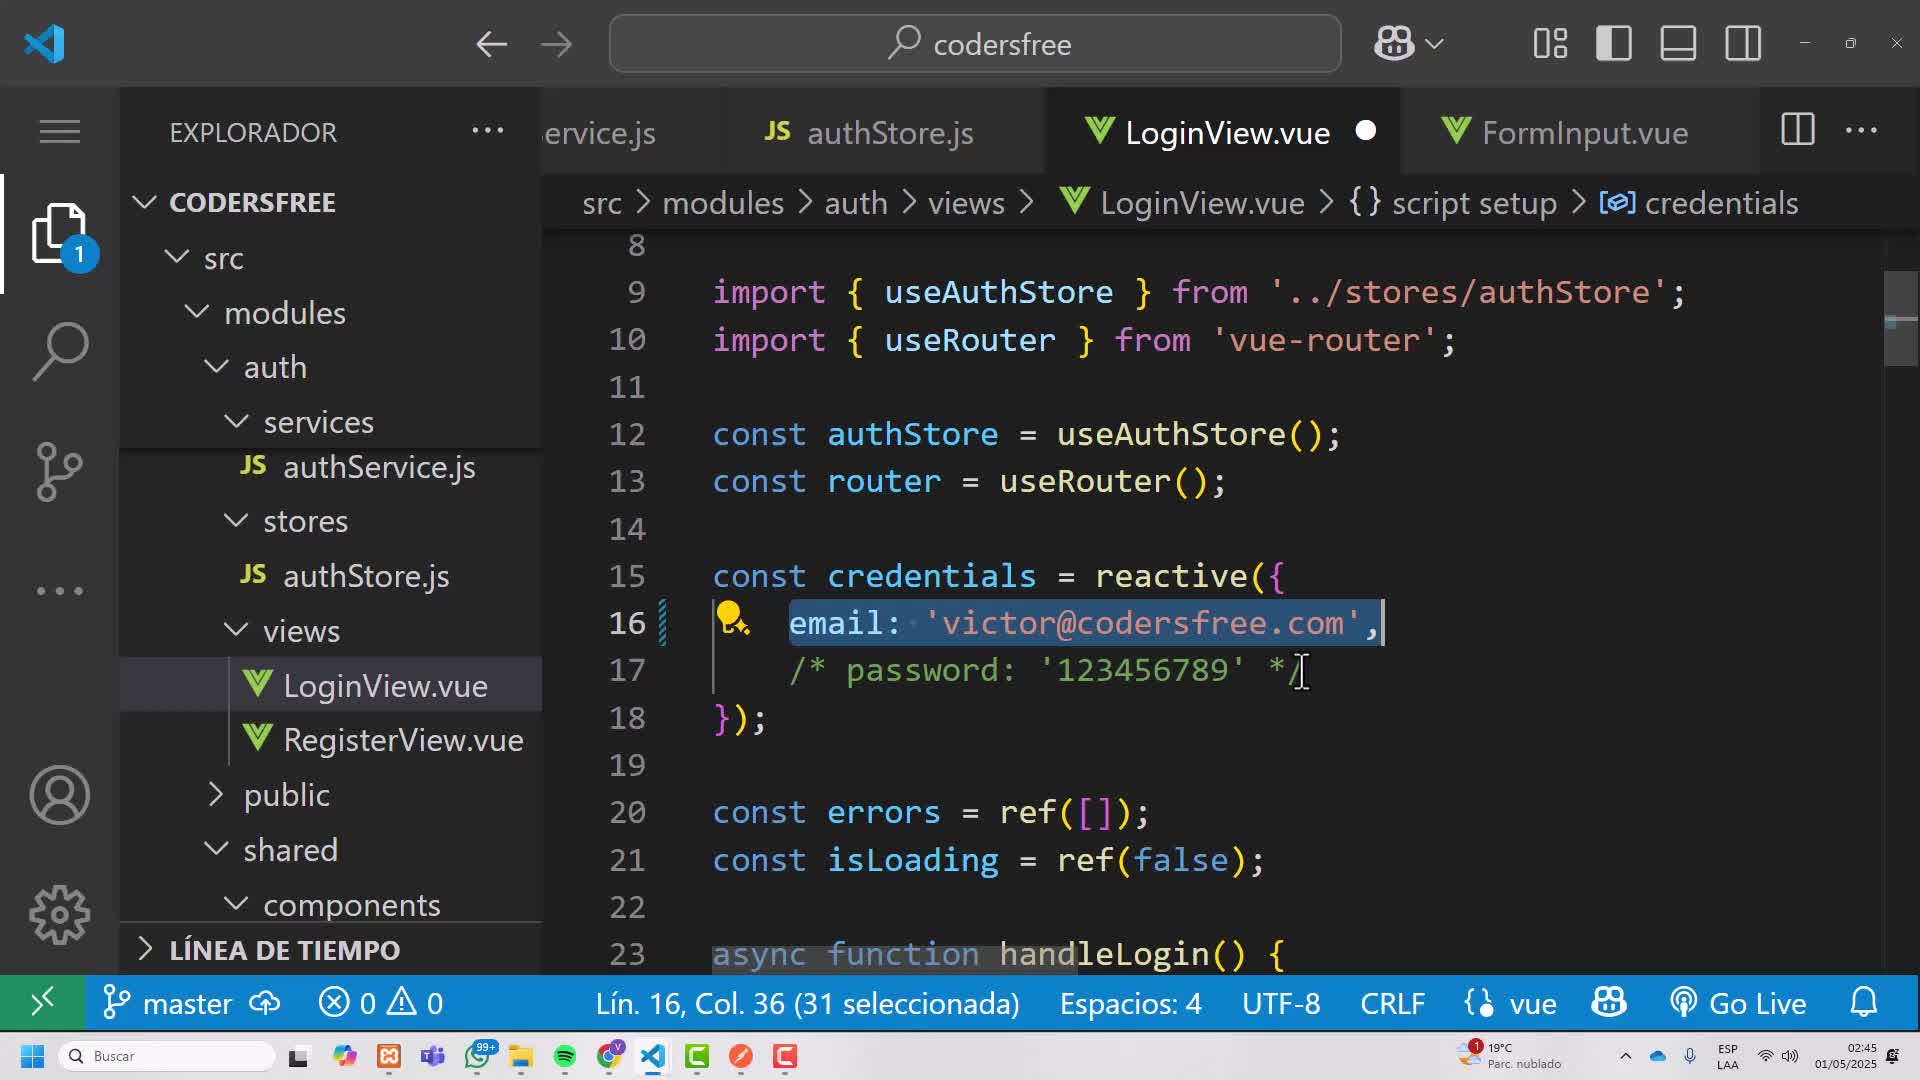The height and width of the screenshot is (1080, 1920).
Task: Synchronize changes cloud icon in status bar
Action: (265, 1002)
